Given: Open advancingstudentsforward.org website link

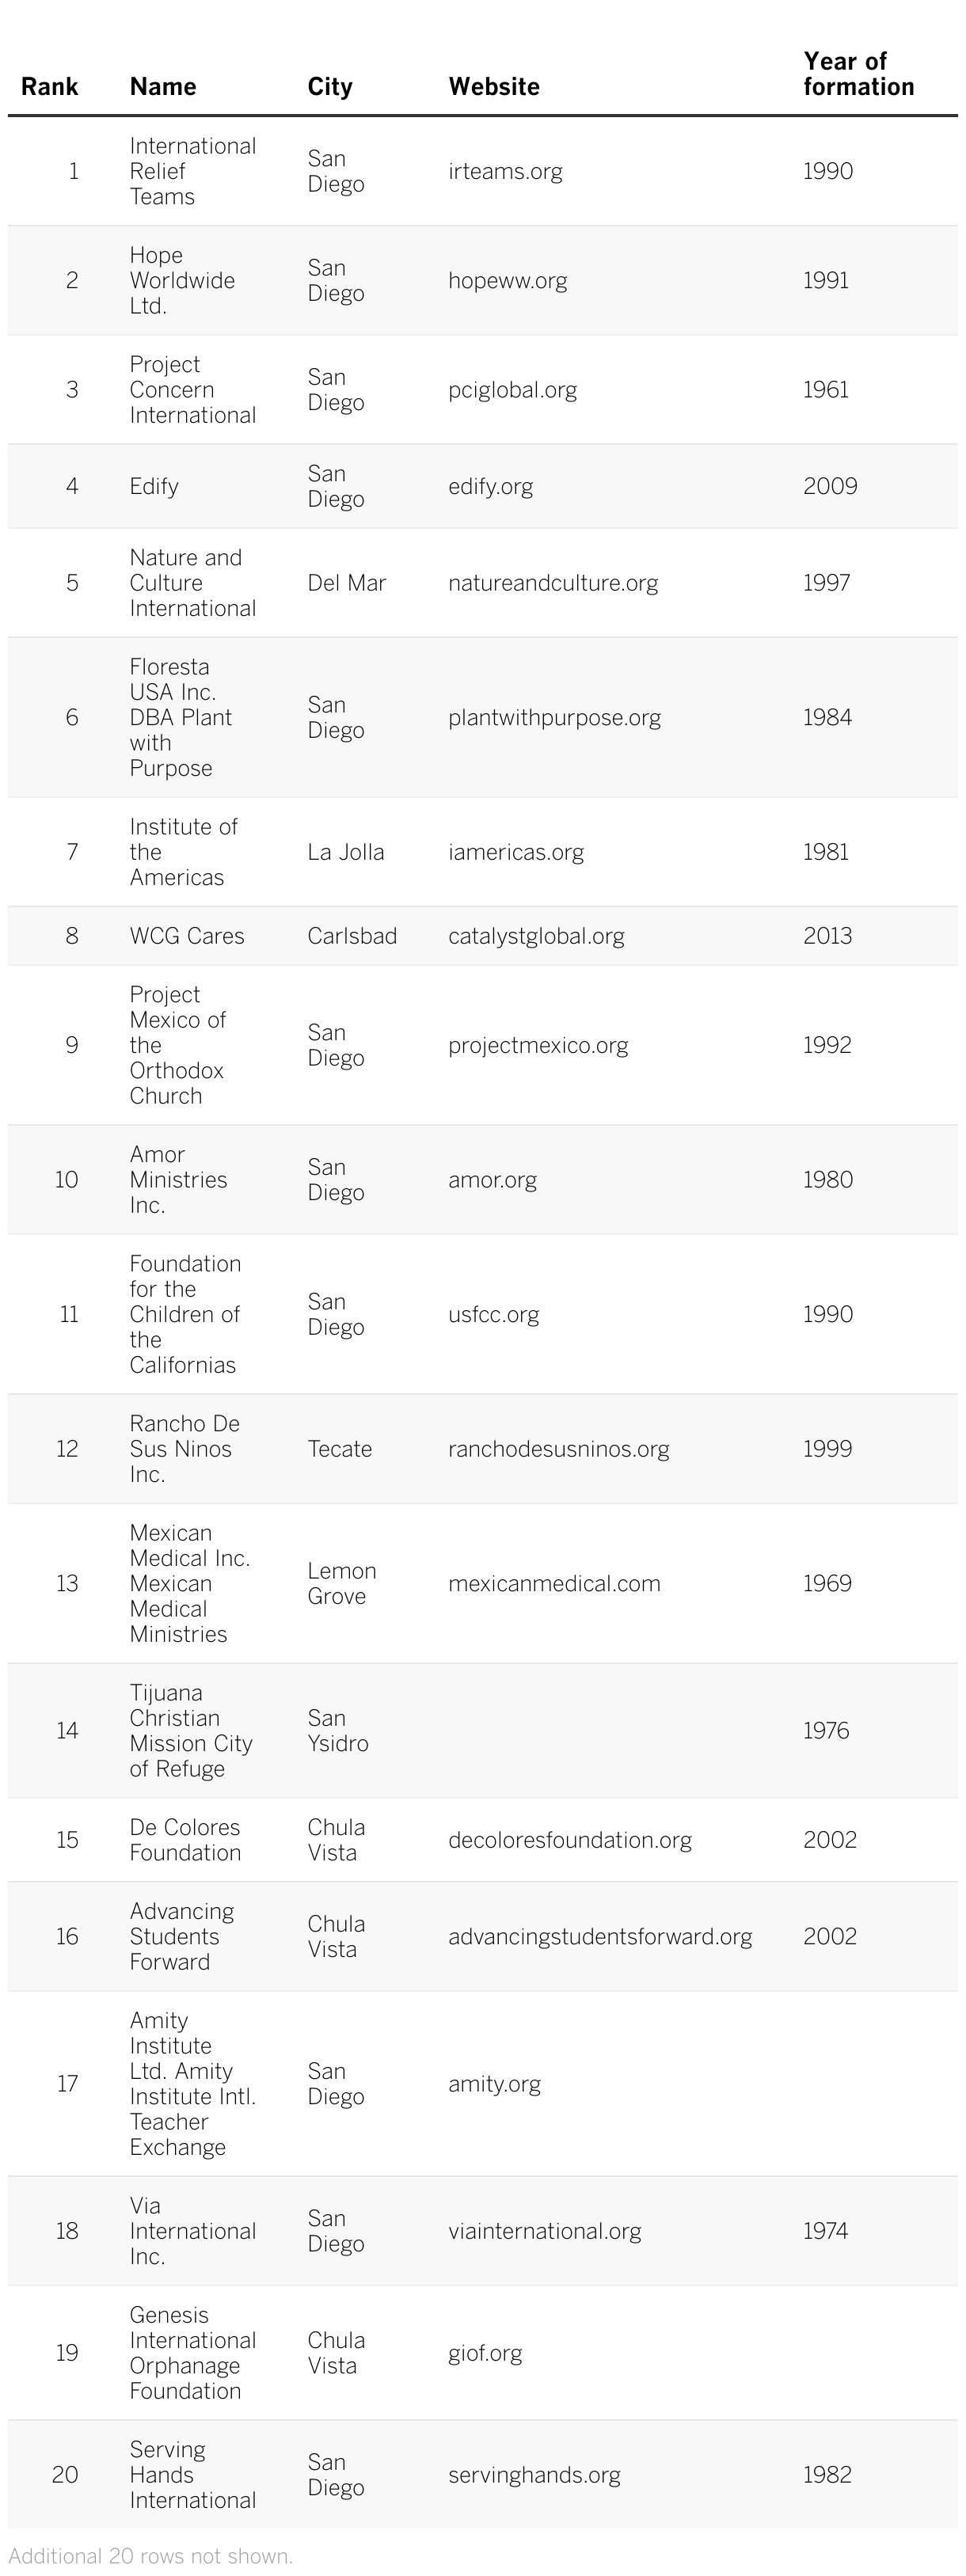Looking at the screenshot, I should click(x=600, y=1936).
